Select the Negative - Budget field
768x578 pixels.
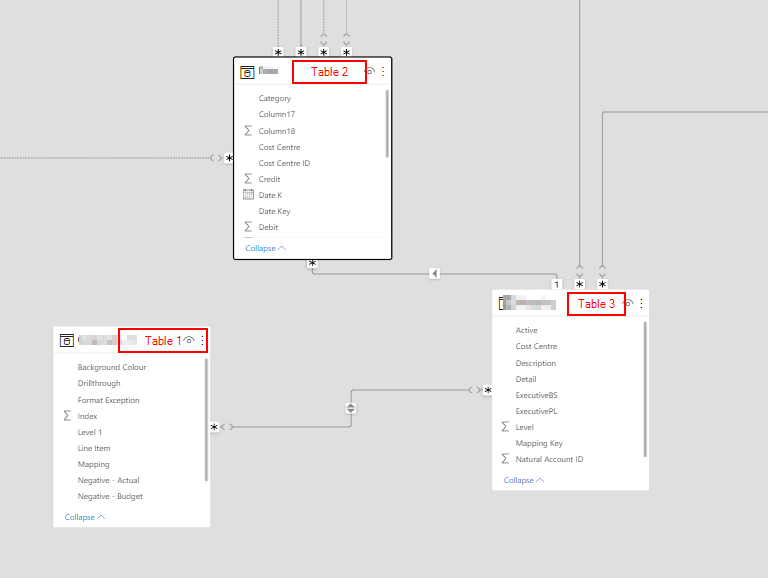[110, 496]
